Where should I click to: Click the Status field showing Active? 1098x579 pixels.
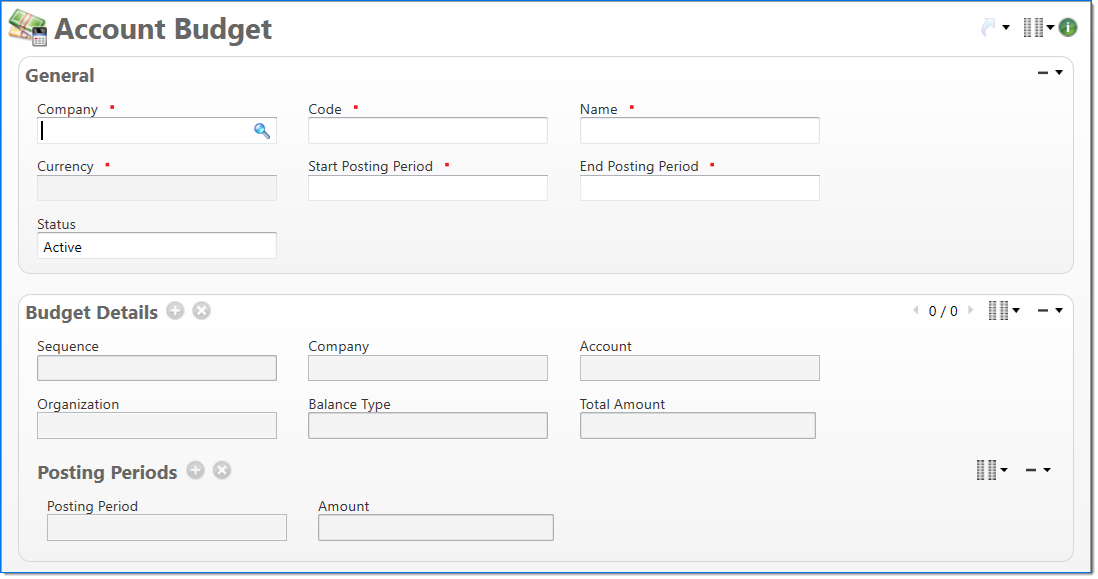[157, 246]
